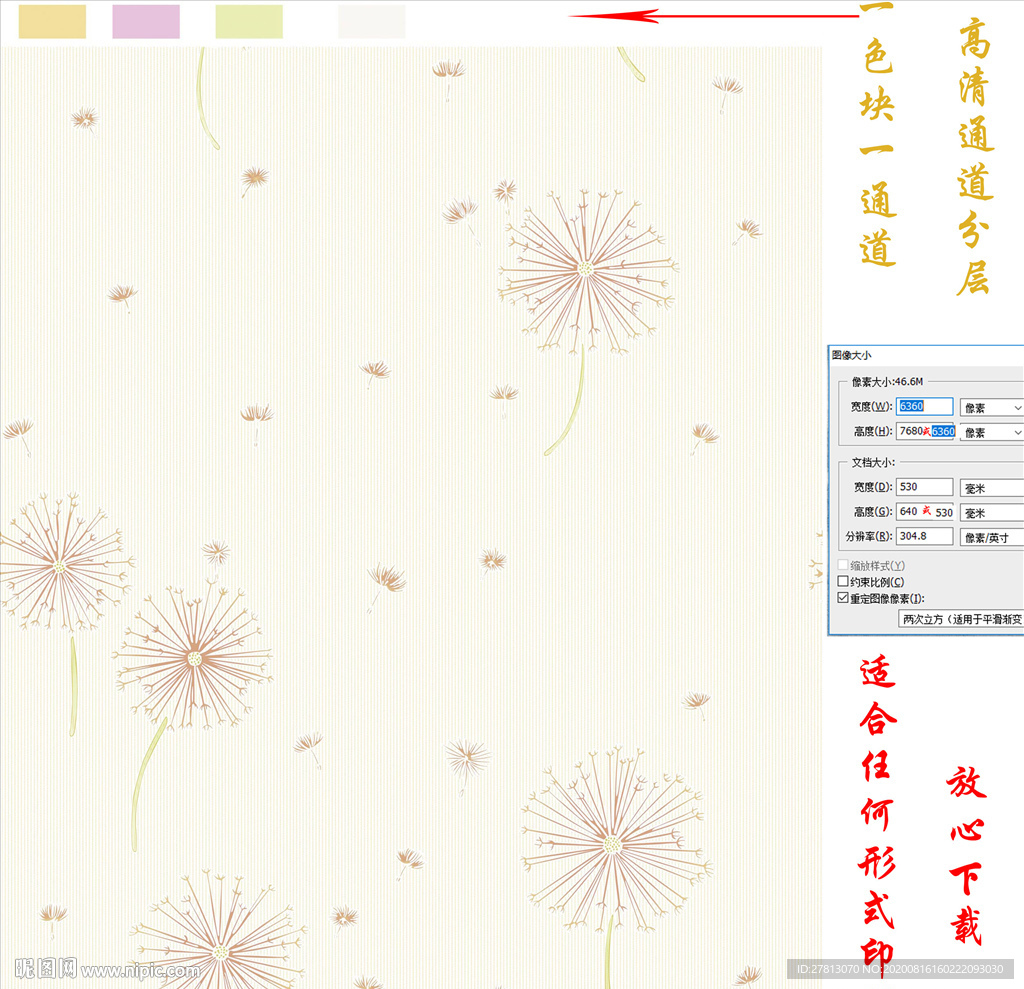Pick the pink color swatch
Screen dimensions: 1024x989
[146, 22]
